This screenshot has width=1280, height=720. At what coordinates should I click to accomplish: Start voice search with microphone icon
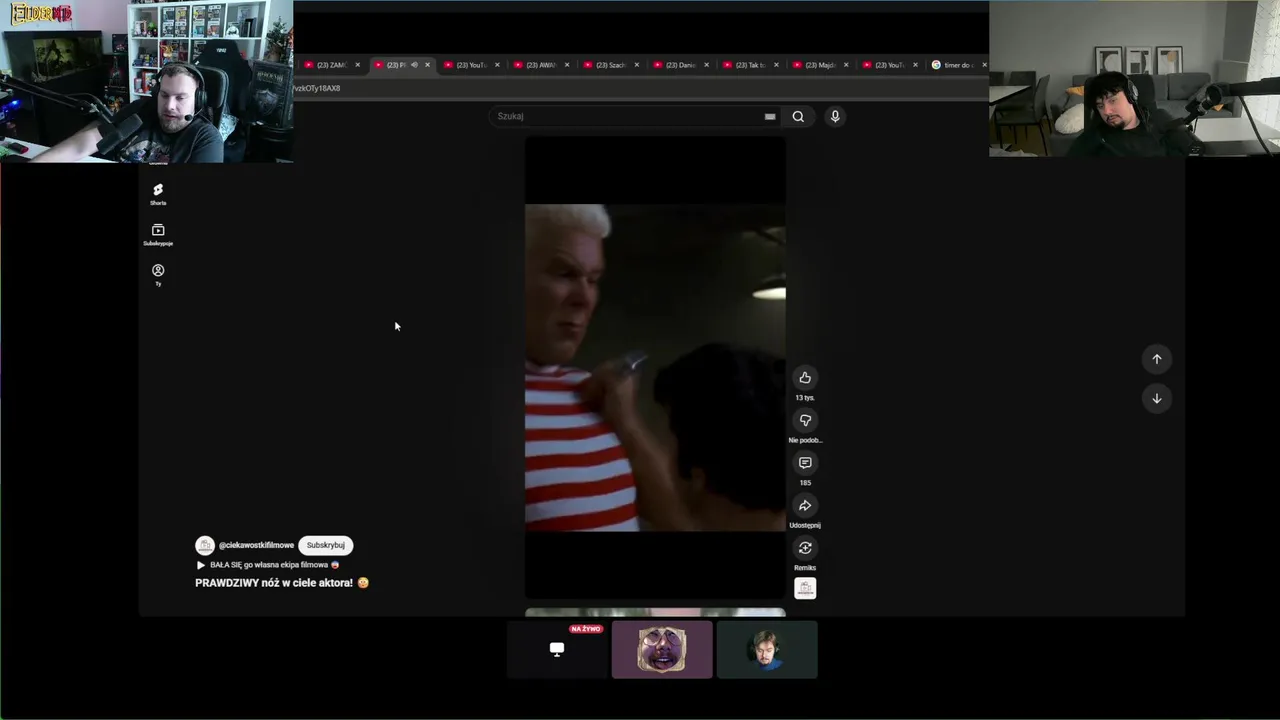tap(835, 116)
